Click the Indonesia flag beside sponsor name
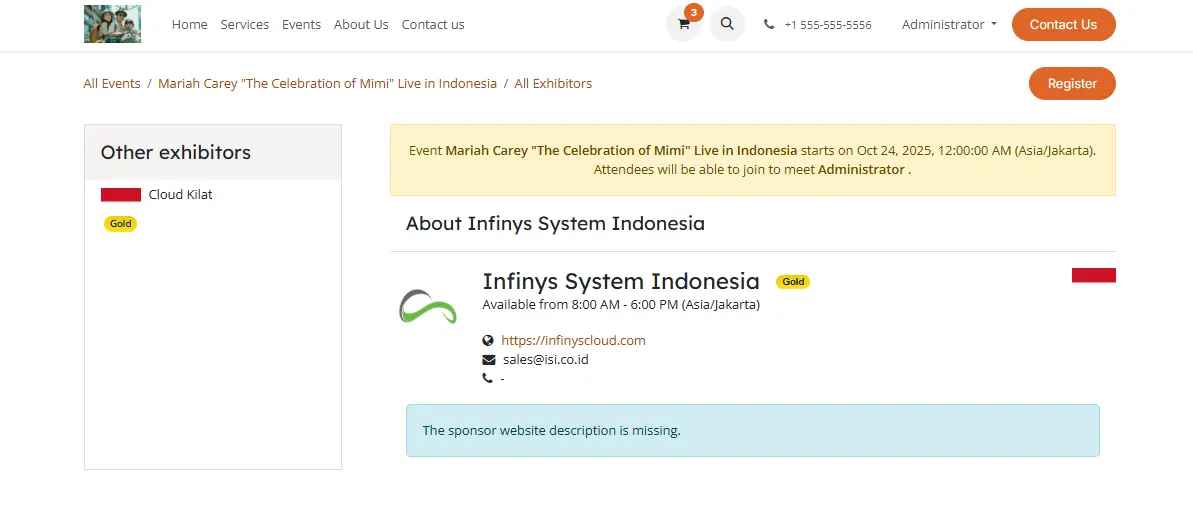Image resolution: width=1193 pixels, height=524 pixels. click(1093, 275)
